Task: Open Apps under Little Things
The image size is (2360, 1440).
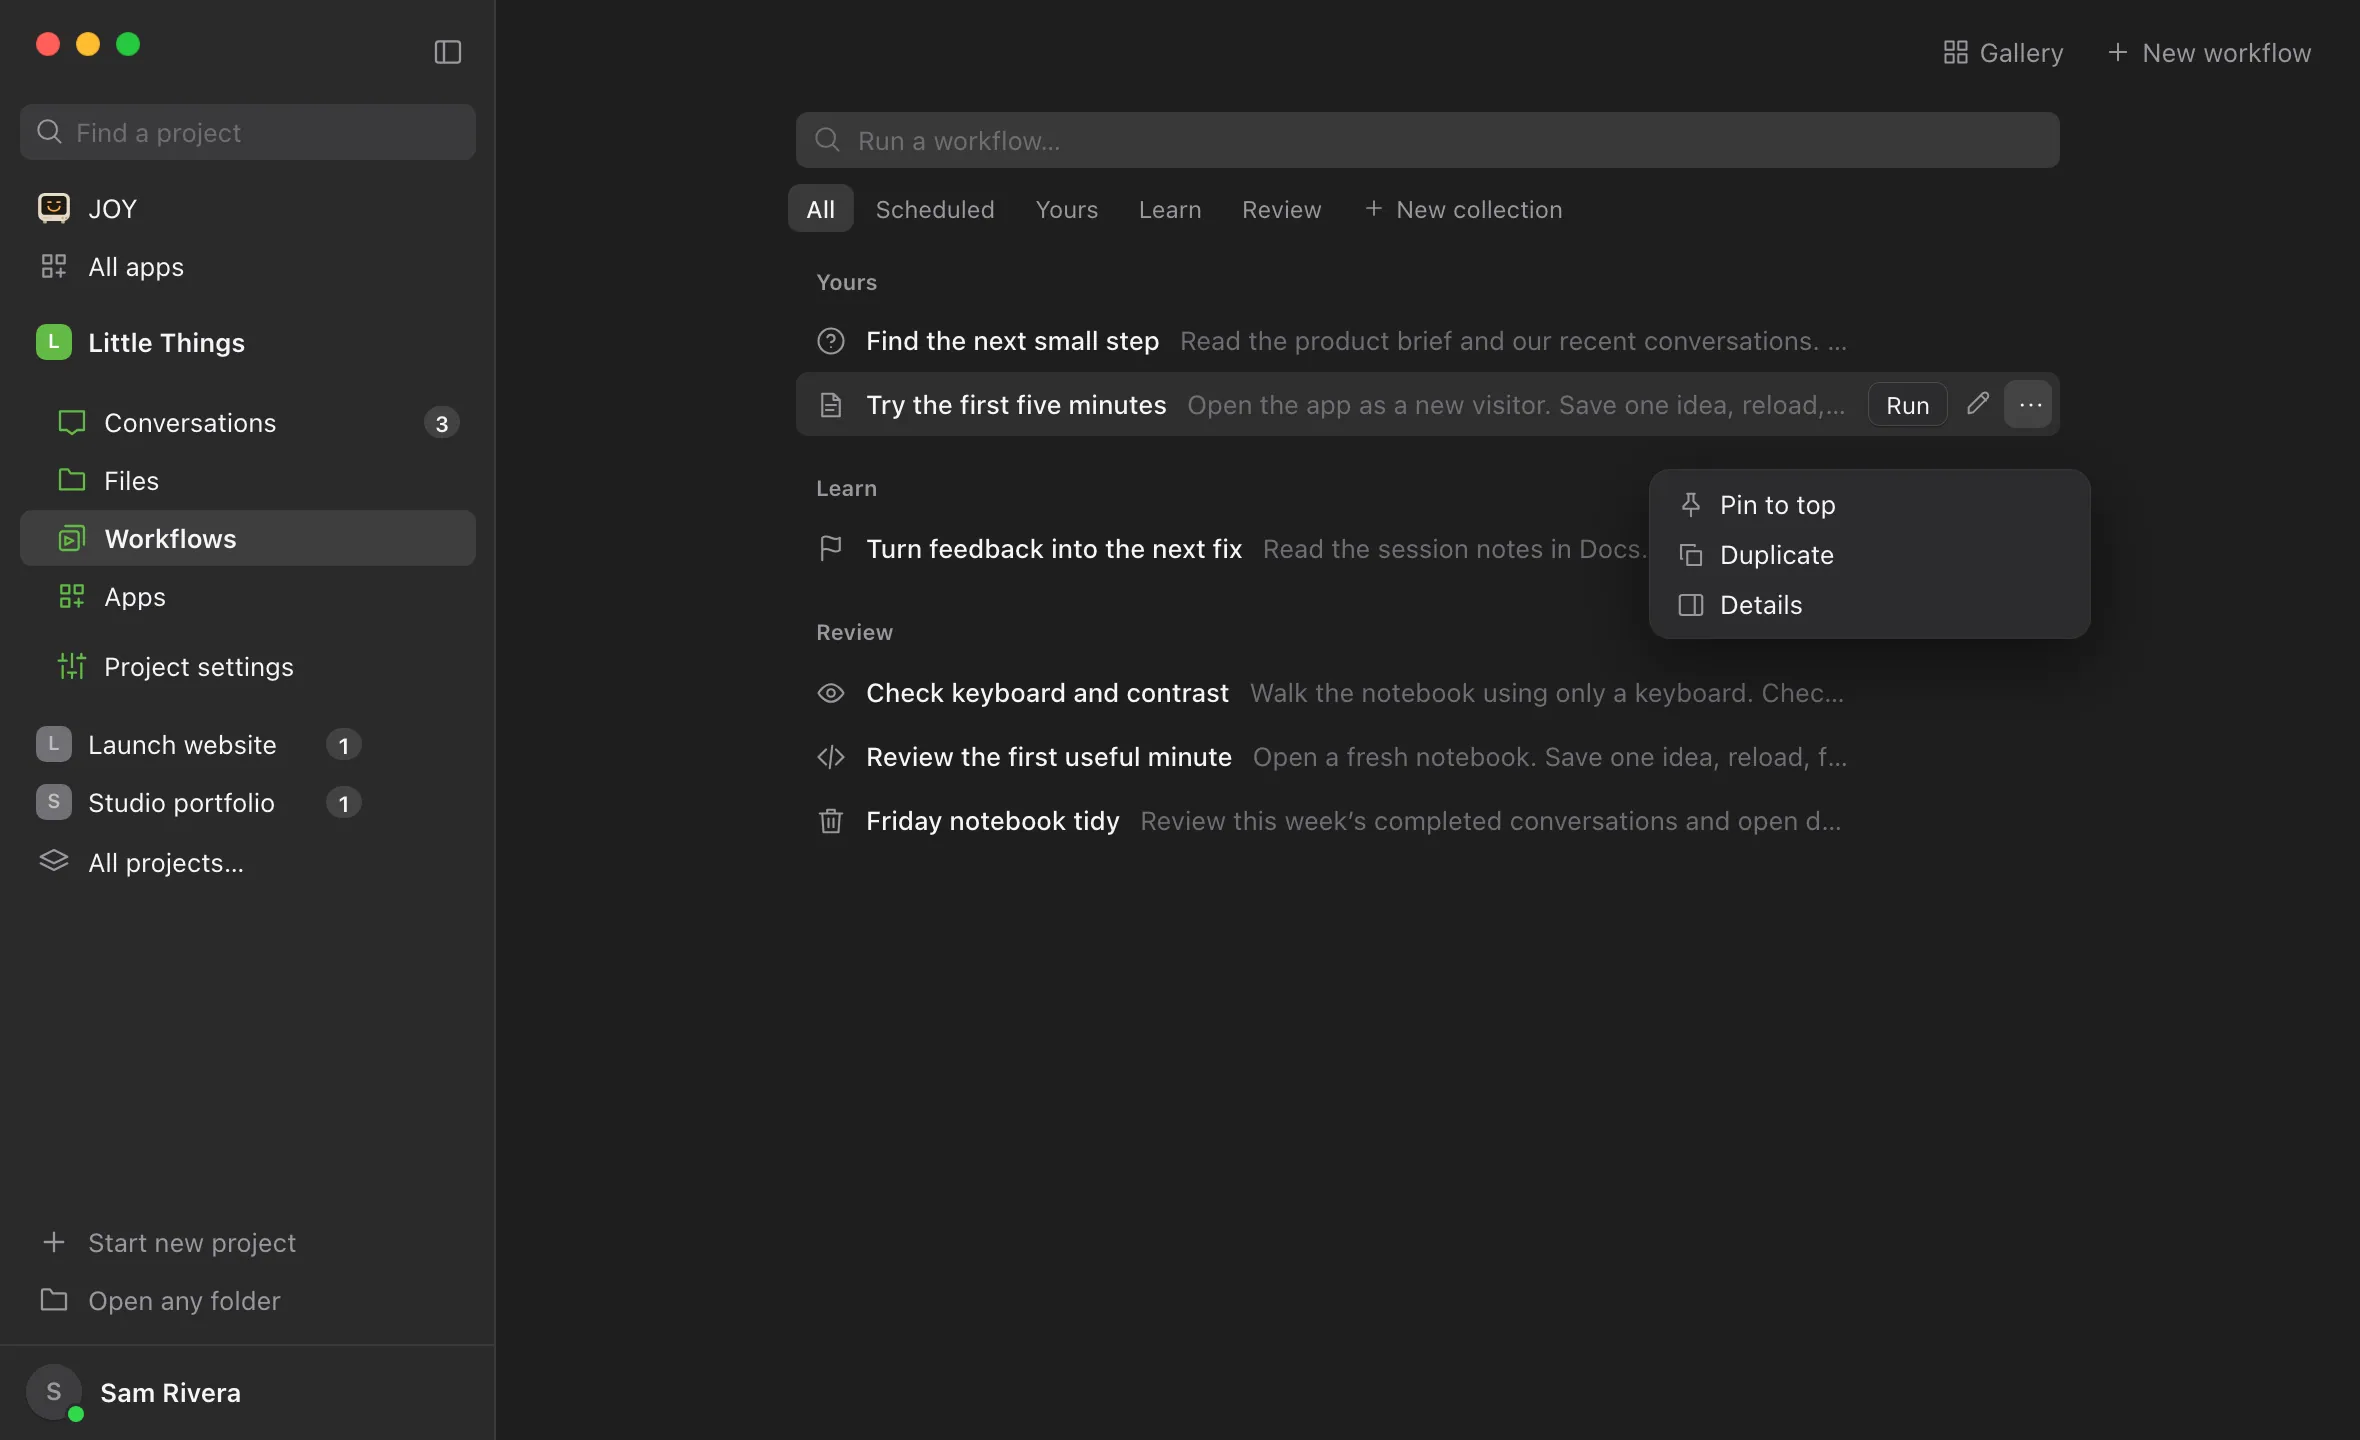Action: click(247, 596)
